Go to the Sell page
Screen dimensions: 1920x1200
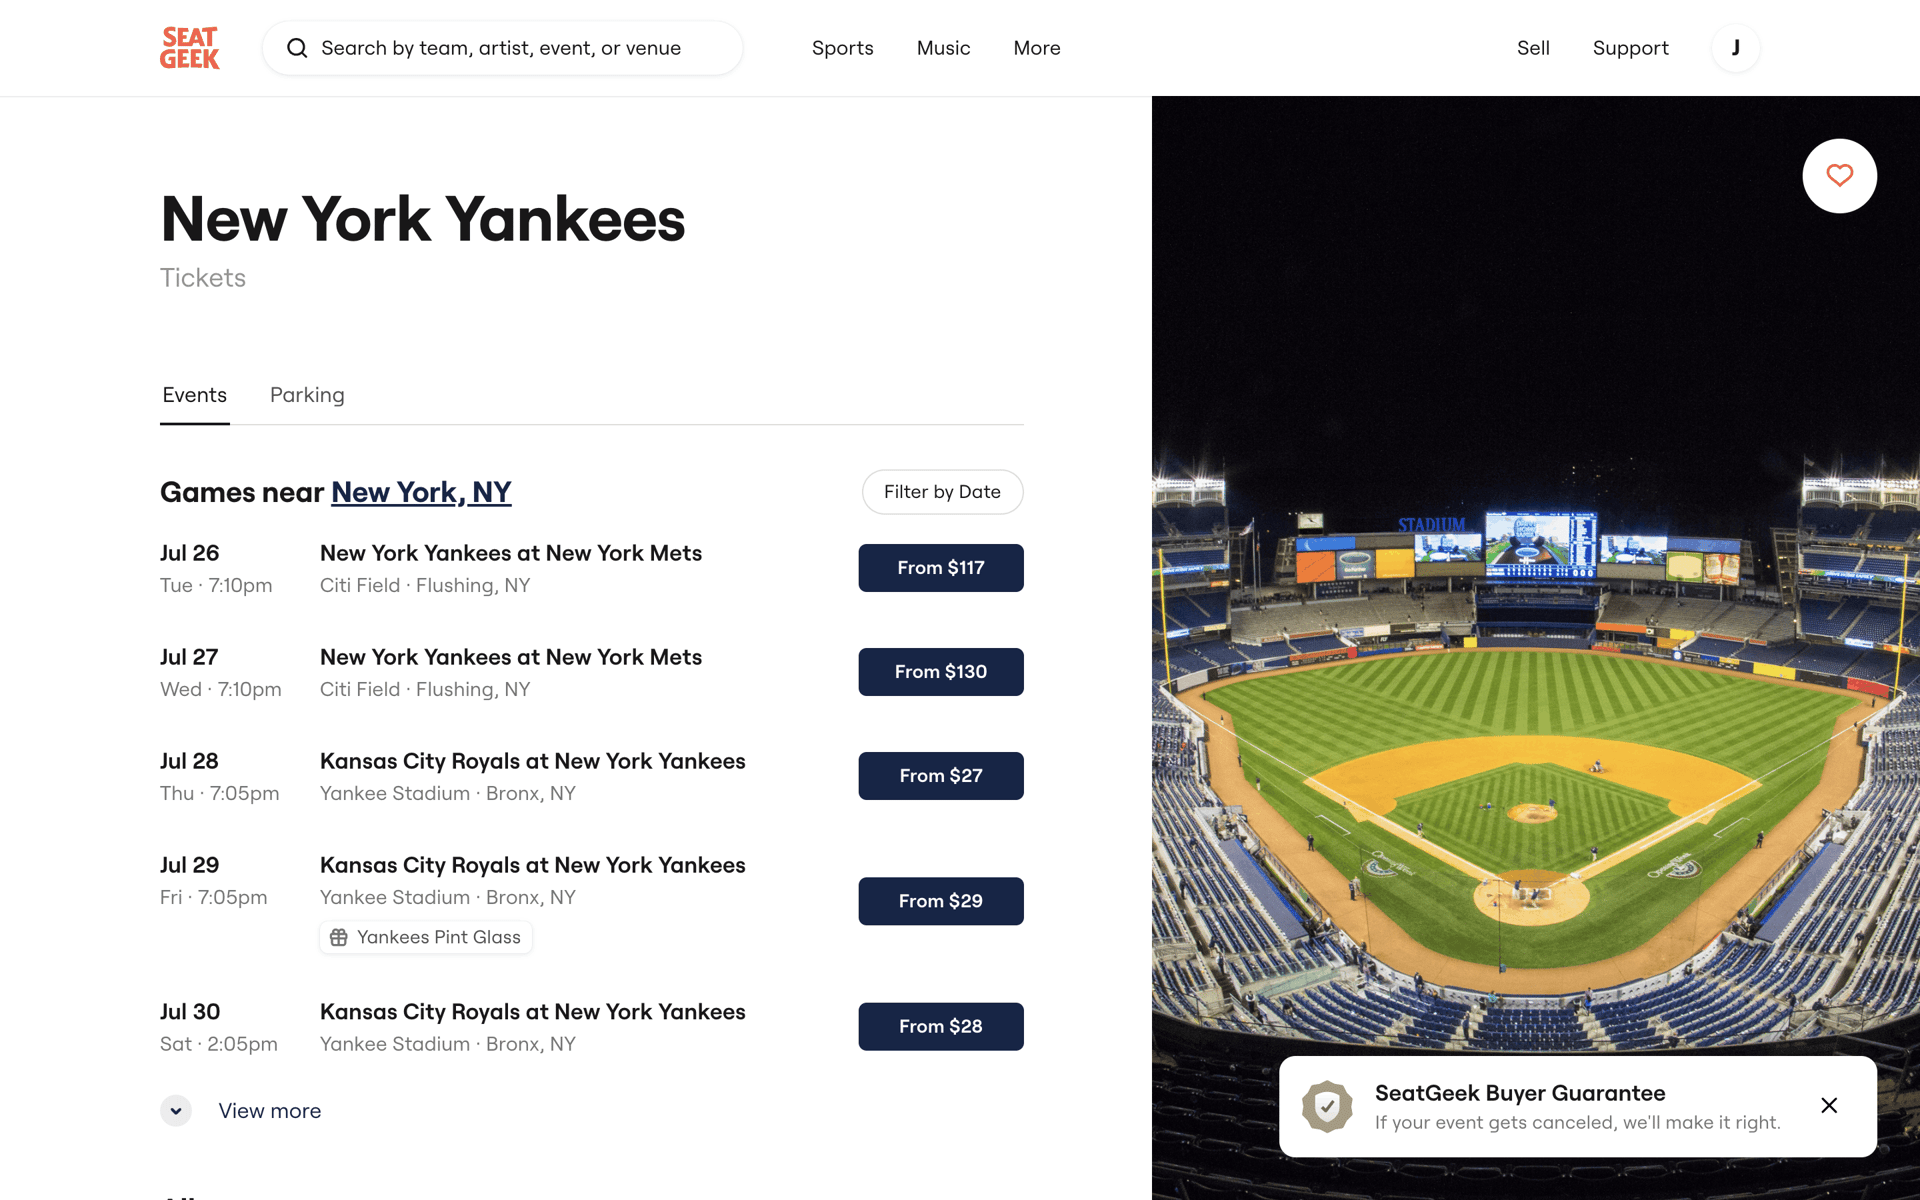[x=1533, y=48]
